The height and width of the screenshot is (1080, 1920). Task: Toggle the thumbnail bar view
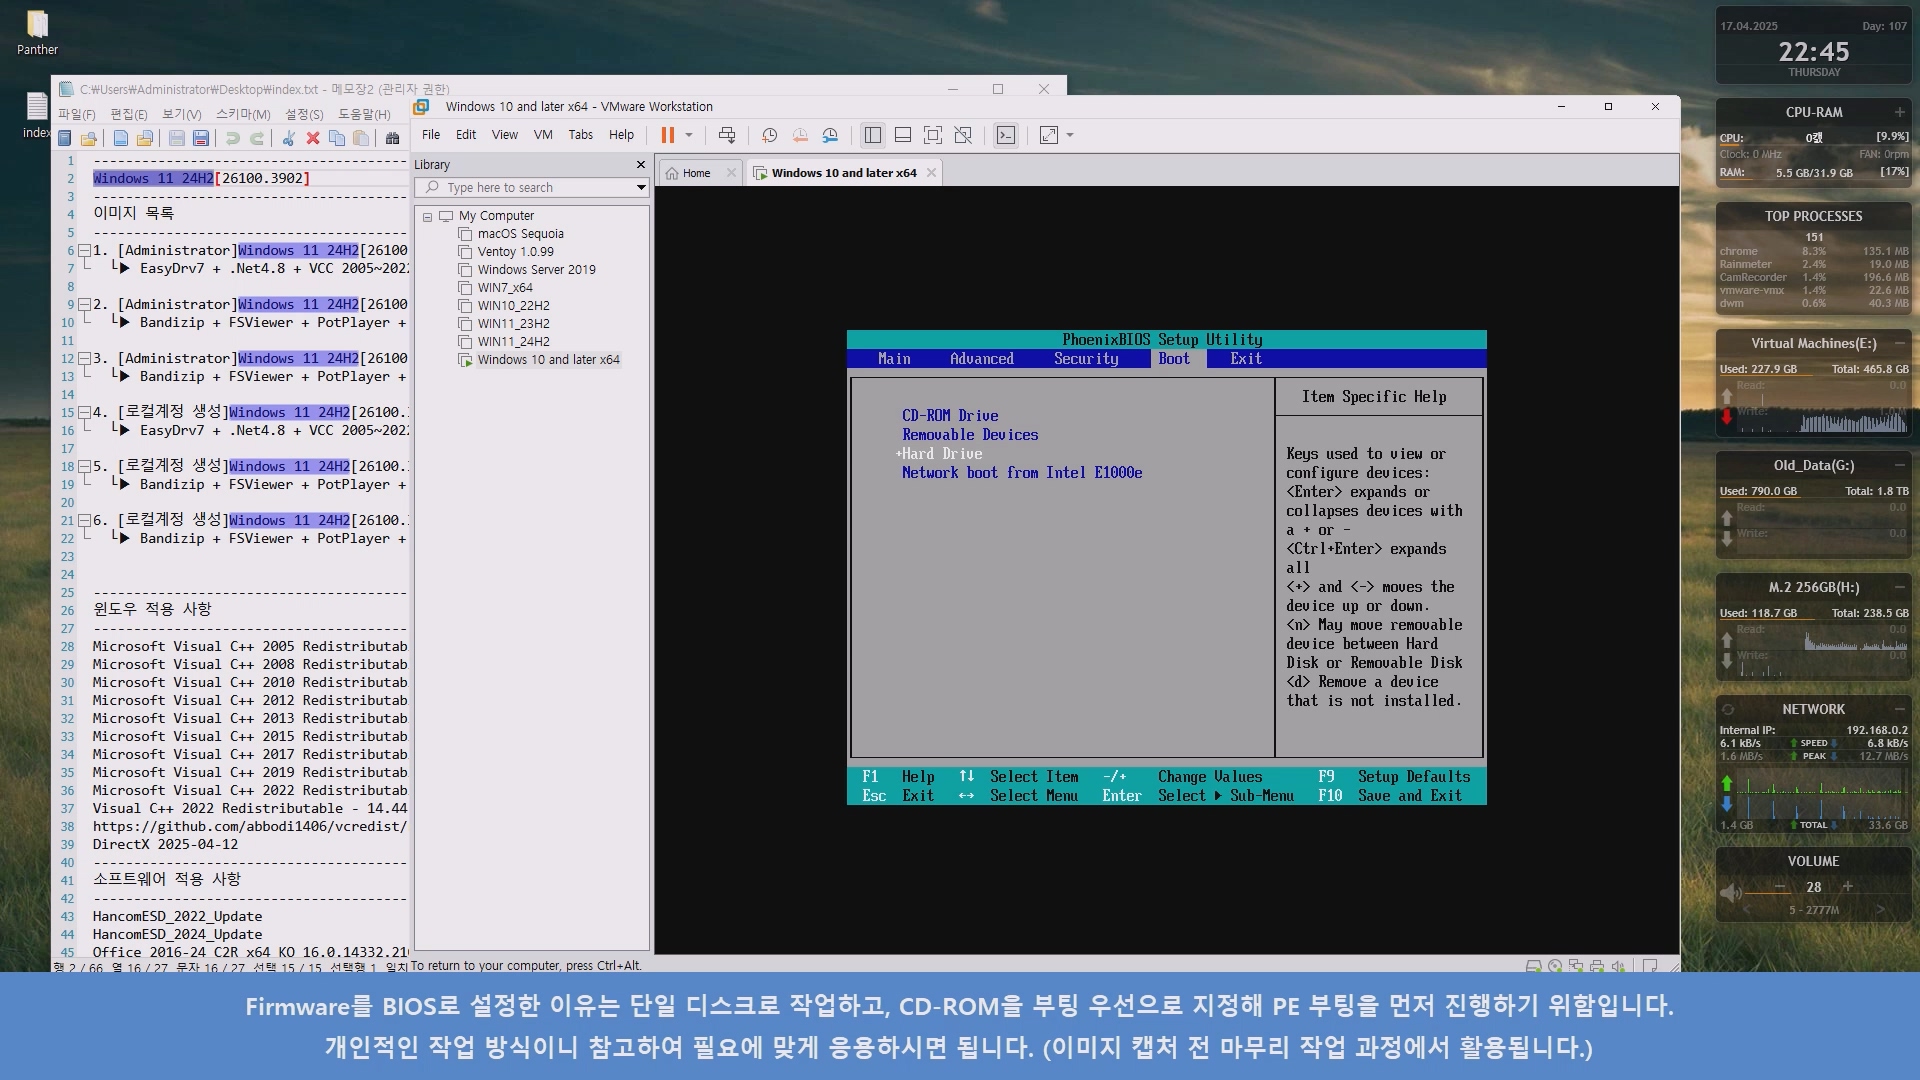click(902, 135)
